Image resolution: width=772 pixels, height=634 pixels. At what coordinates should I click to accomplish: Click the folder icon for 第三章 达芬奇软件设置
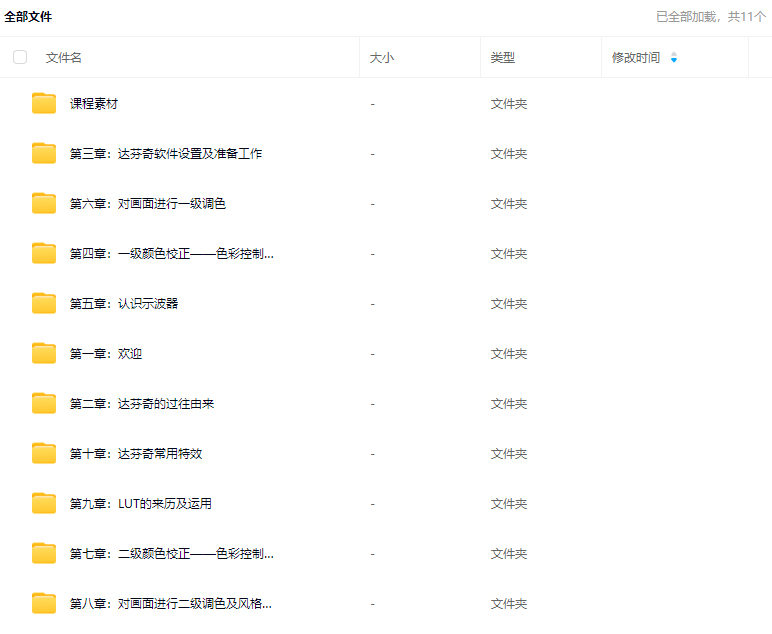pos(44,153)
